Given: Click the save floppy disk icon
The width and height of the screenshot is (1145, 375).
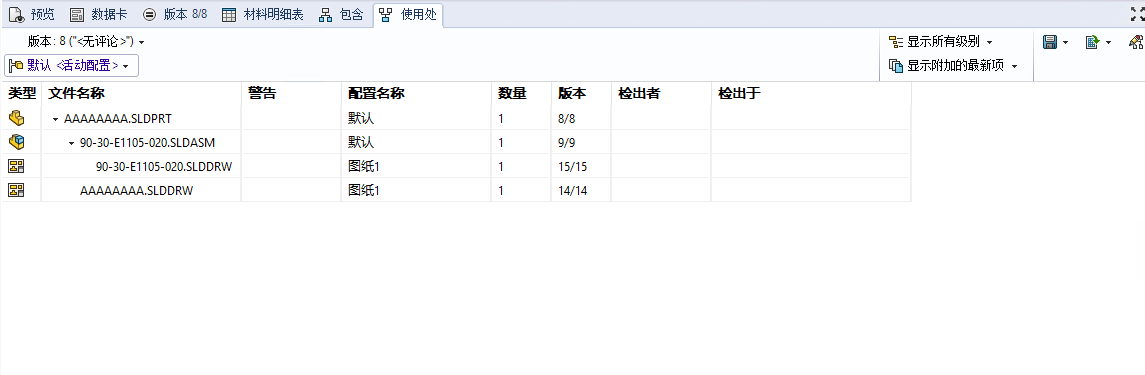Looking at the screenshot, I should [x=1050, y=42].
